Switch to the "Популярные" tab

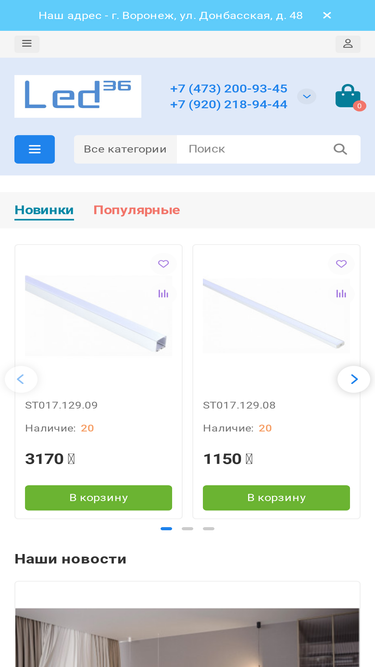tap(136, 210)
